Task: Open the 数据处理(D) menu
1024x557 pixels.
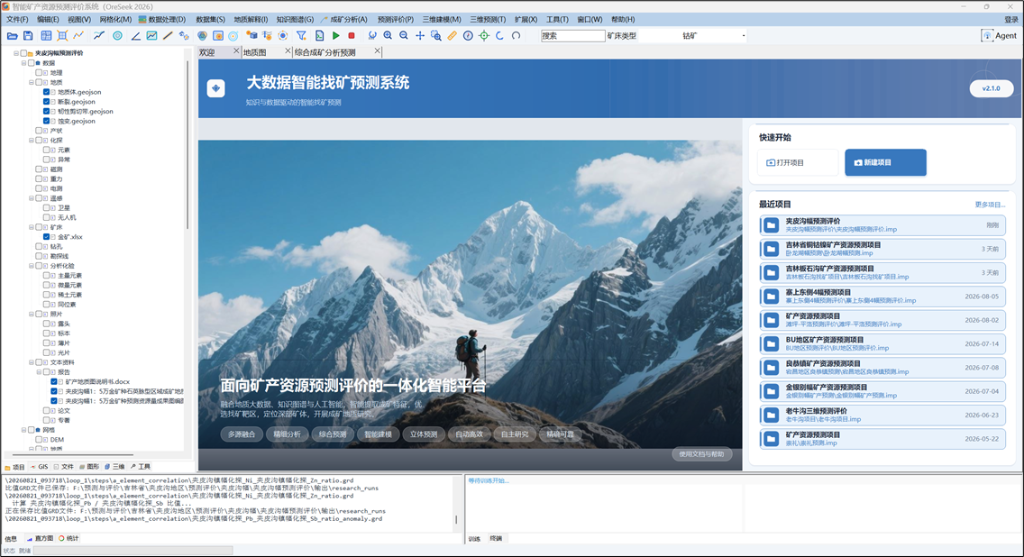Action: pyautogui.click(x=163, y=20)
